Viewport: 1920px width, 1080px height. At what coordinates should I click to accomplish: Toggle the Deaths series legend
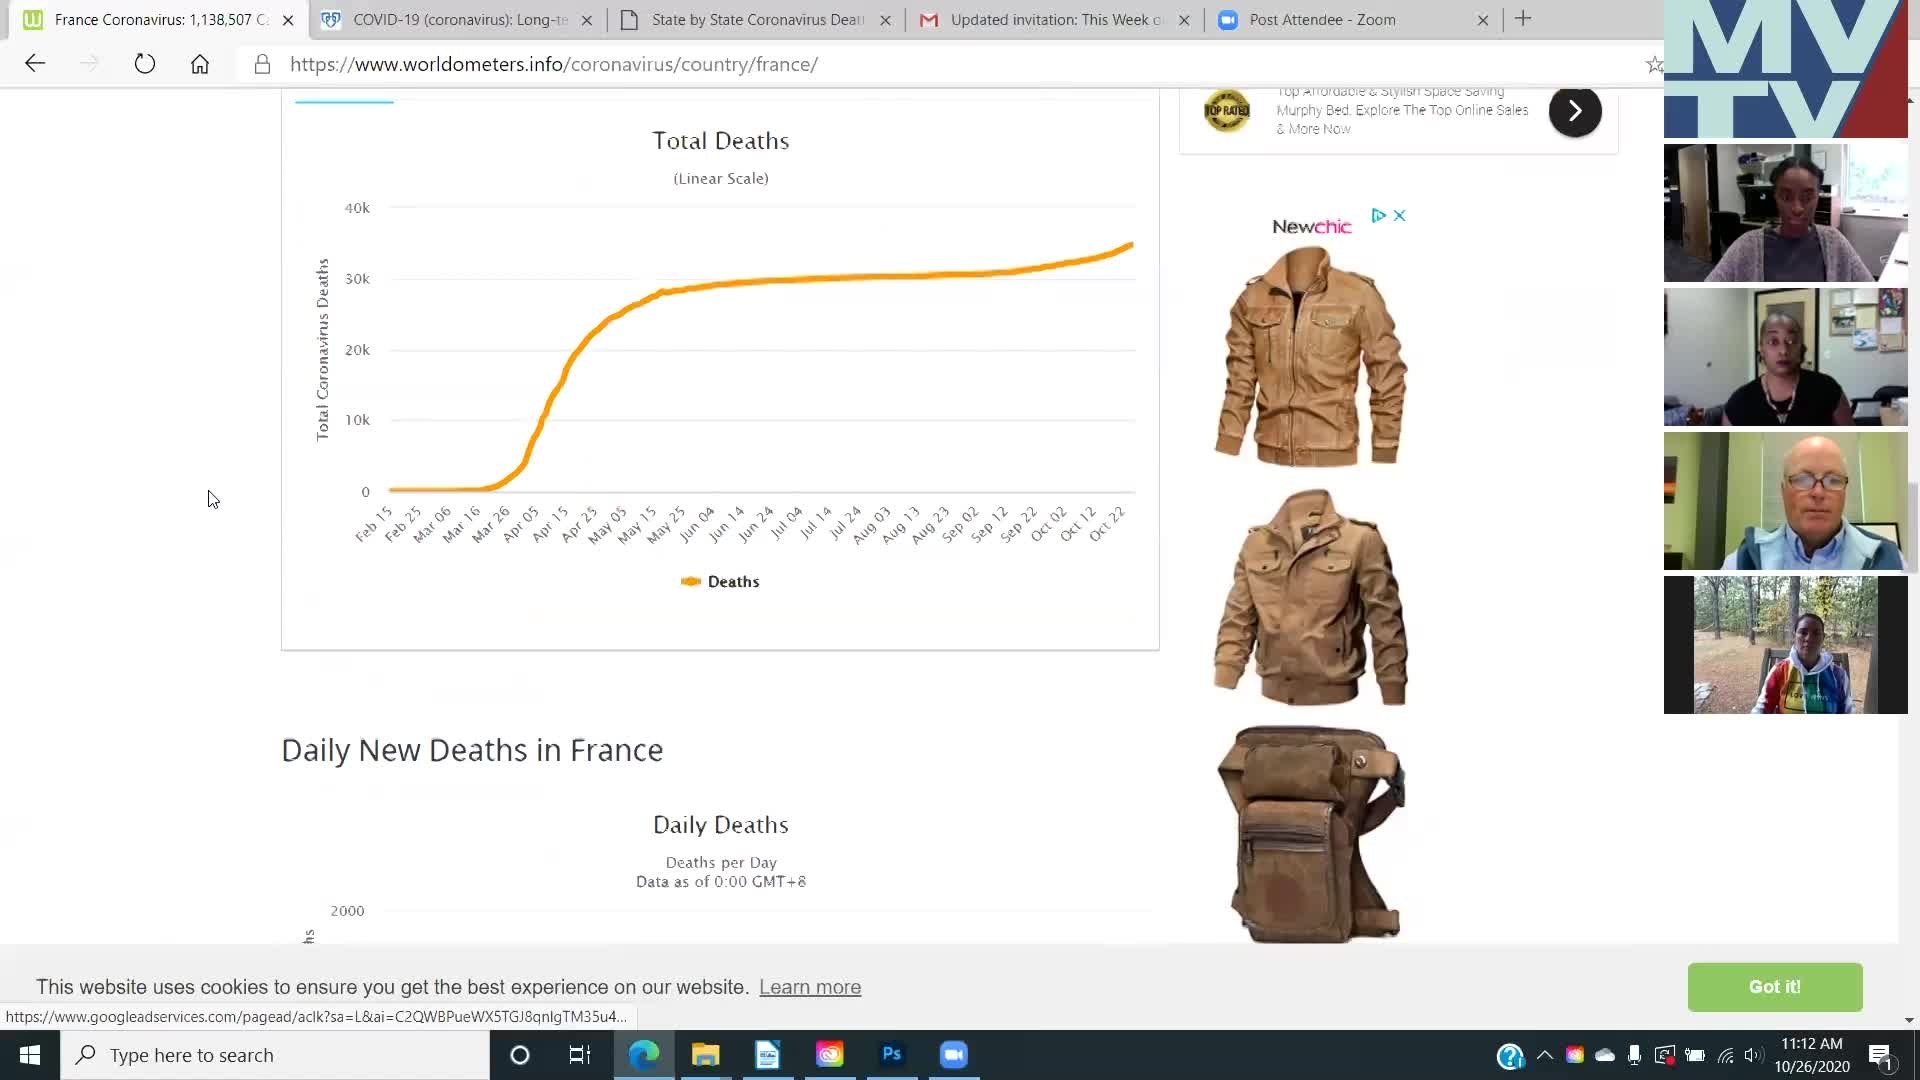(x=720, y=582)
